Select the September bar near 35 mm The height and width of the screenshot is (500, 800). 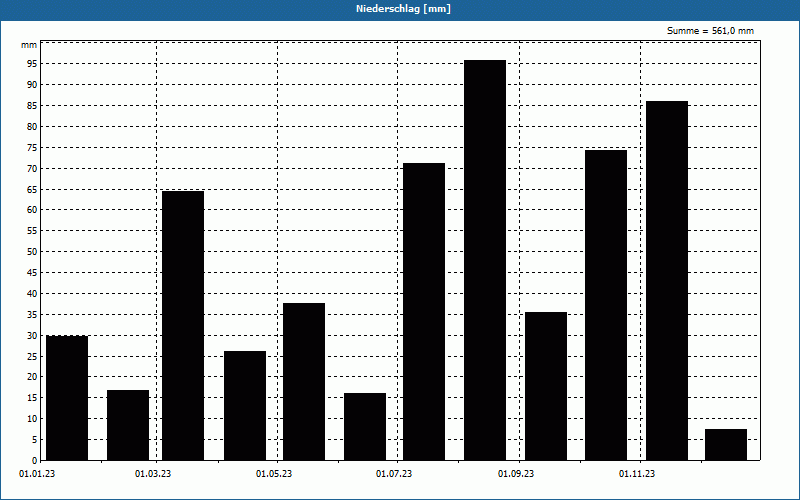coord(546,386)
